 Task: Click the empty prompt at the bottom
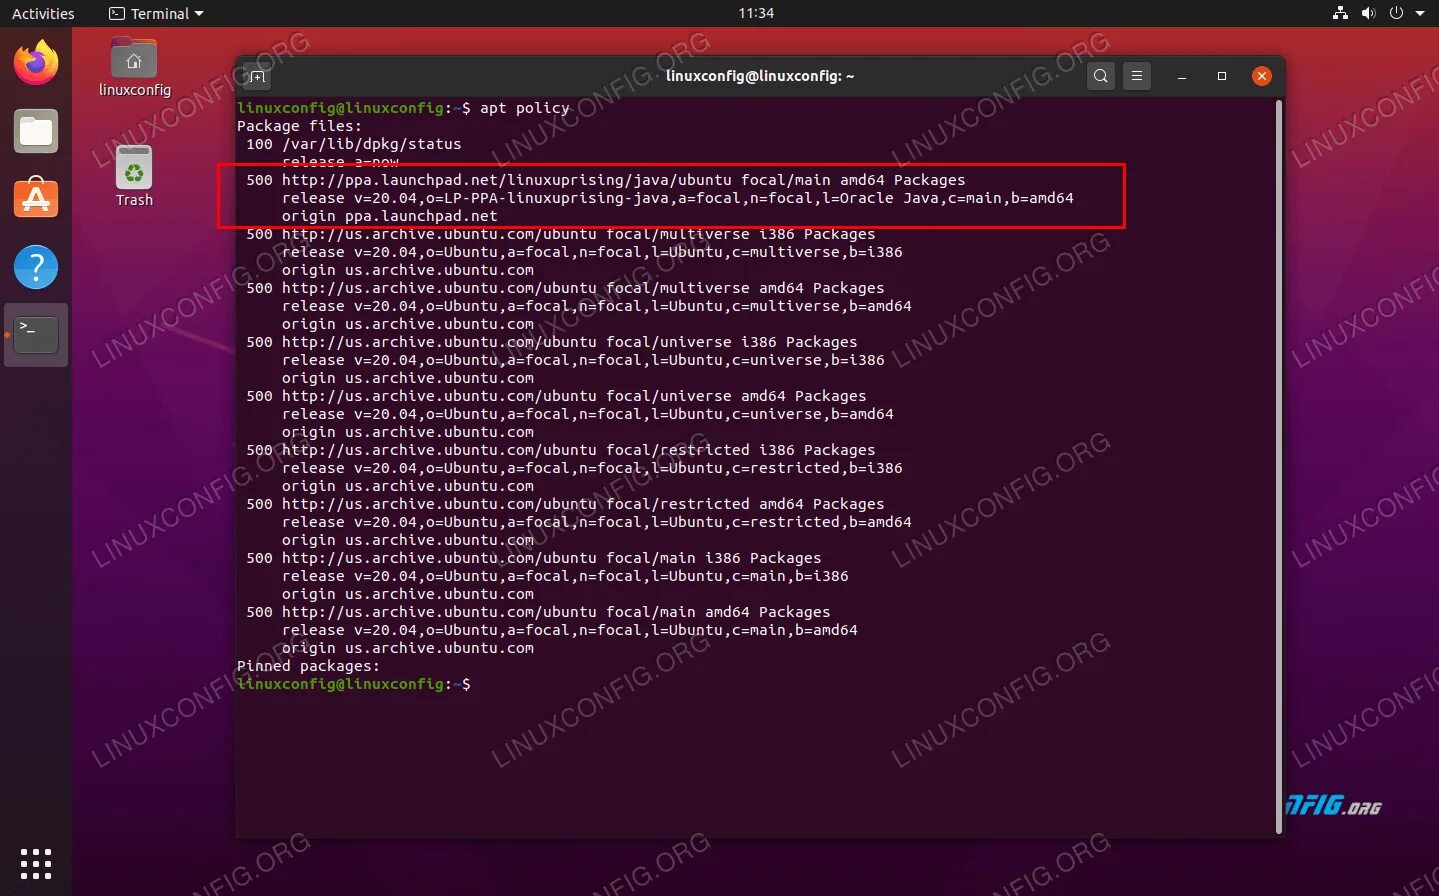coord(354,684)
